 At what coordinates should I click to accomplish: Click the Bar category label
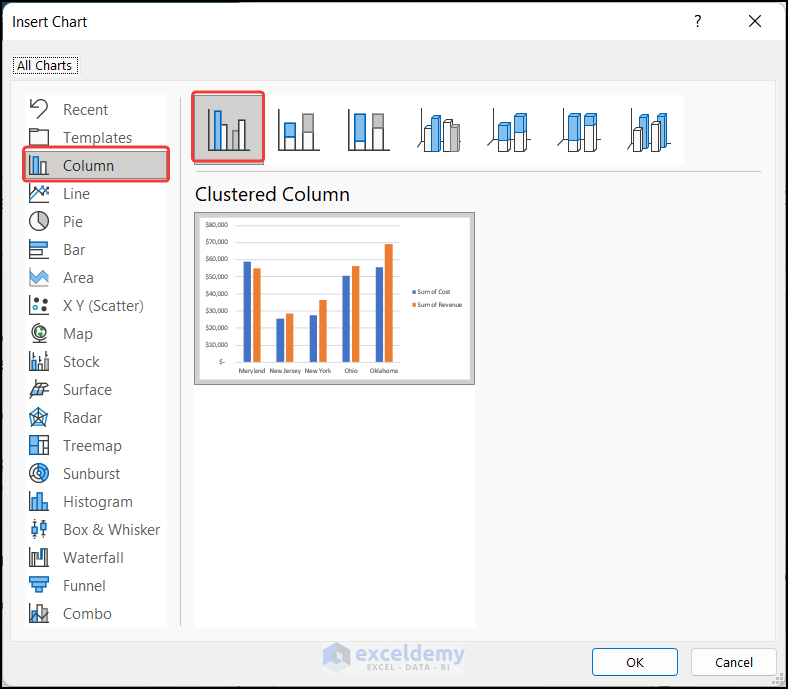(74, 250)
